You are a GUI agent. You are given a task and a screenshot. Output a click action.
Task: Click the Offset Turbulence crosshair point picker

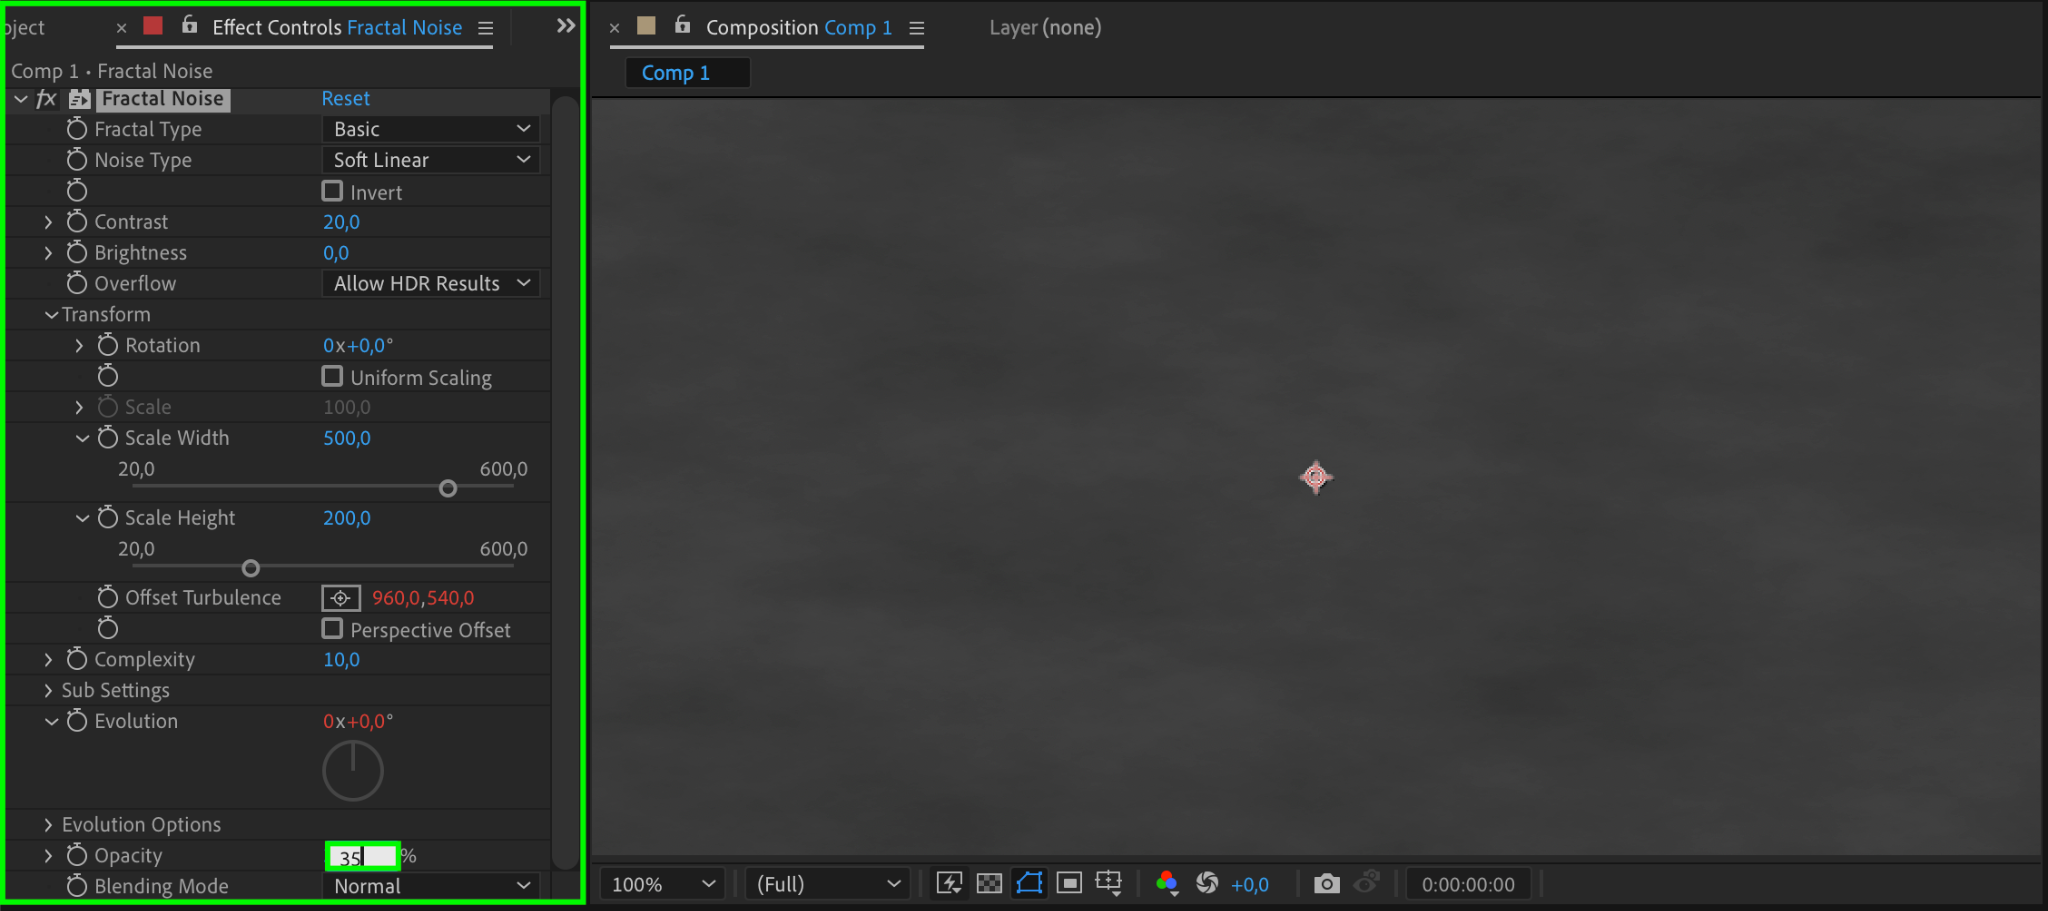340,598
